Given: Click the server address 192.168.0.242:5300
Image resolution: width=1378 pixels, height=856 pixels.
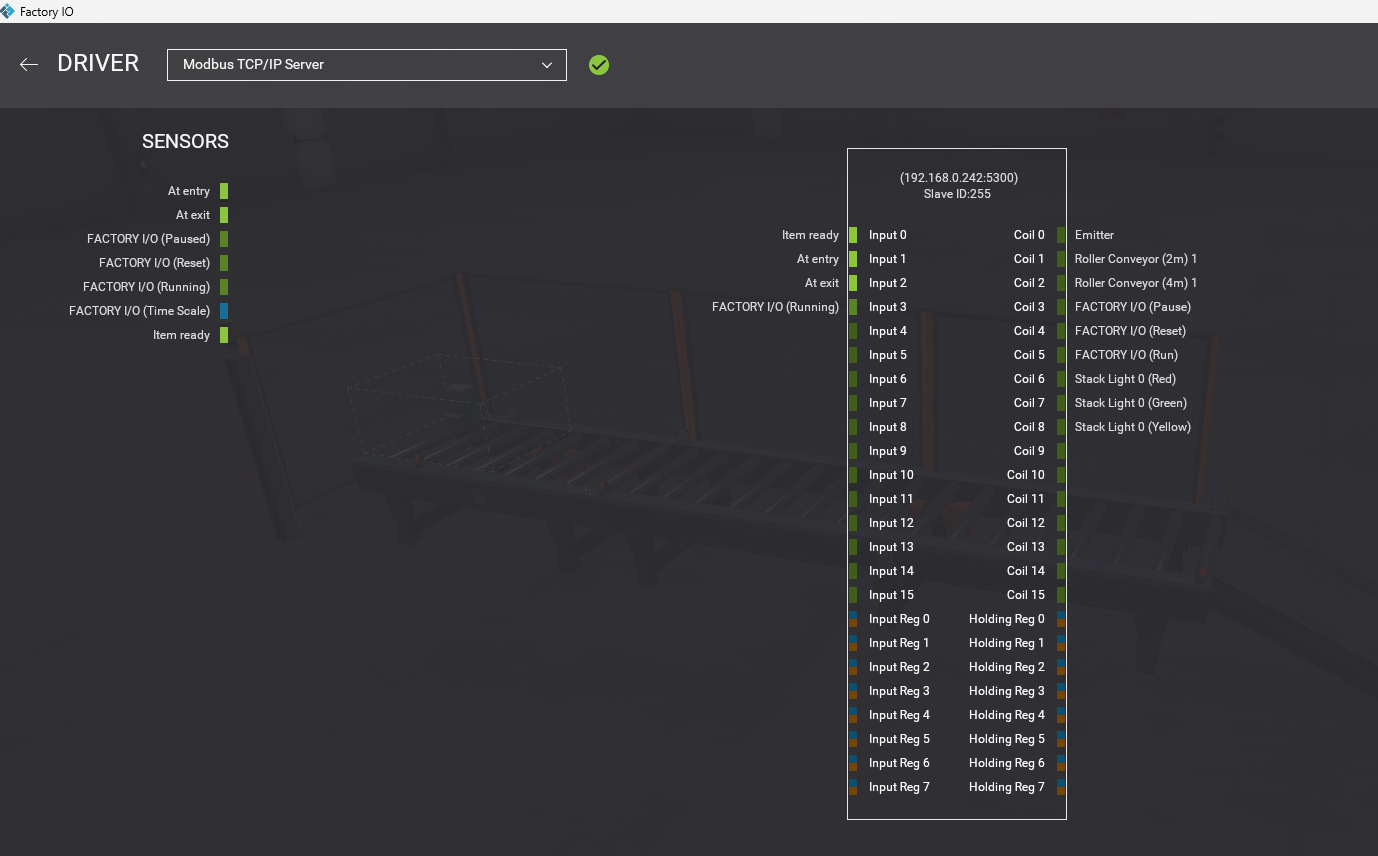Looking at the screenshot, I should coord(958,178).
